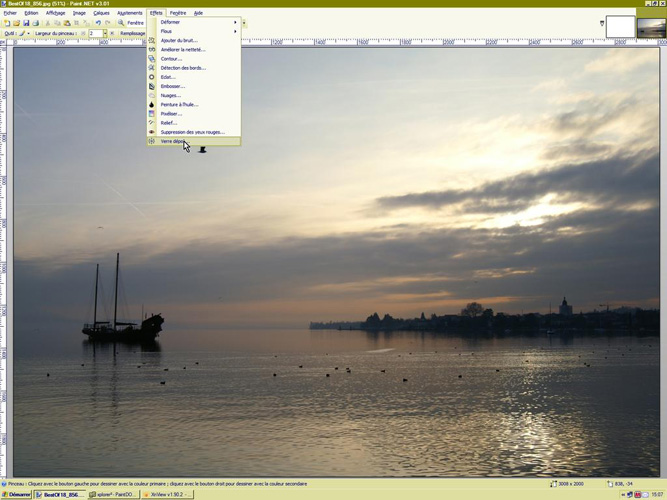Viewport: 667px width, 500px height.
Task: Open the Ajustements menu
Action: [130, 13]
